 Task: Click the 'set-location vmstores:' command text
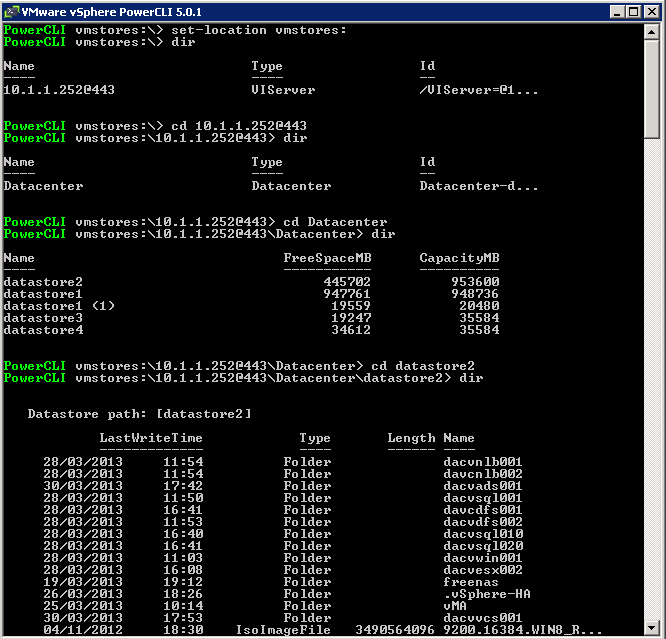(x=259, y=30)
